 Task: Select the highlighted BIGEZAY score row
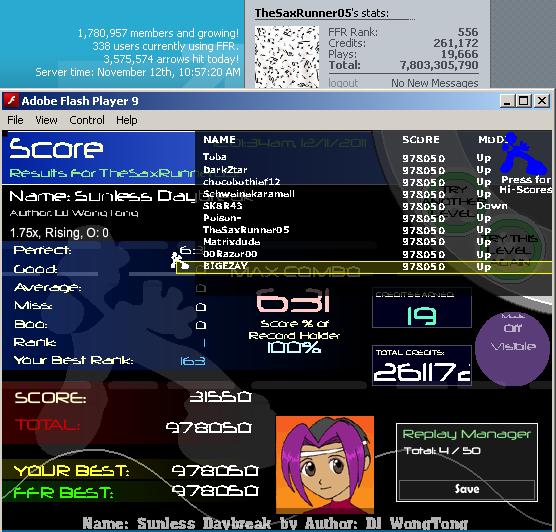click(364, 267)
